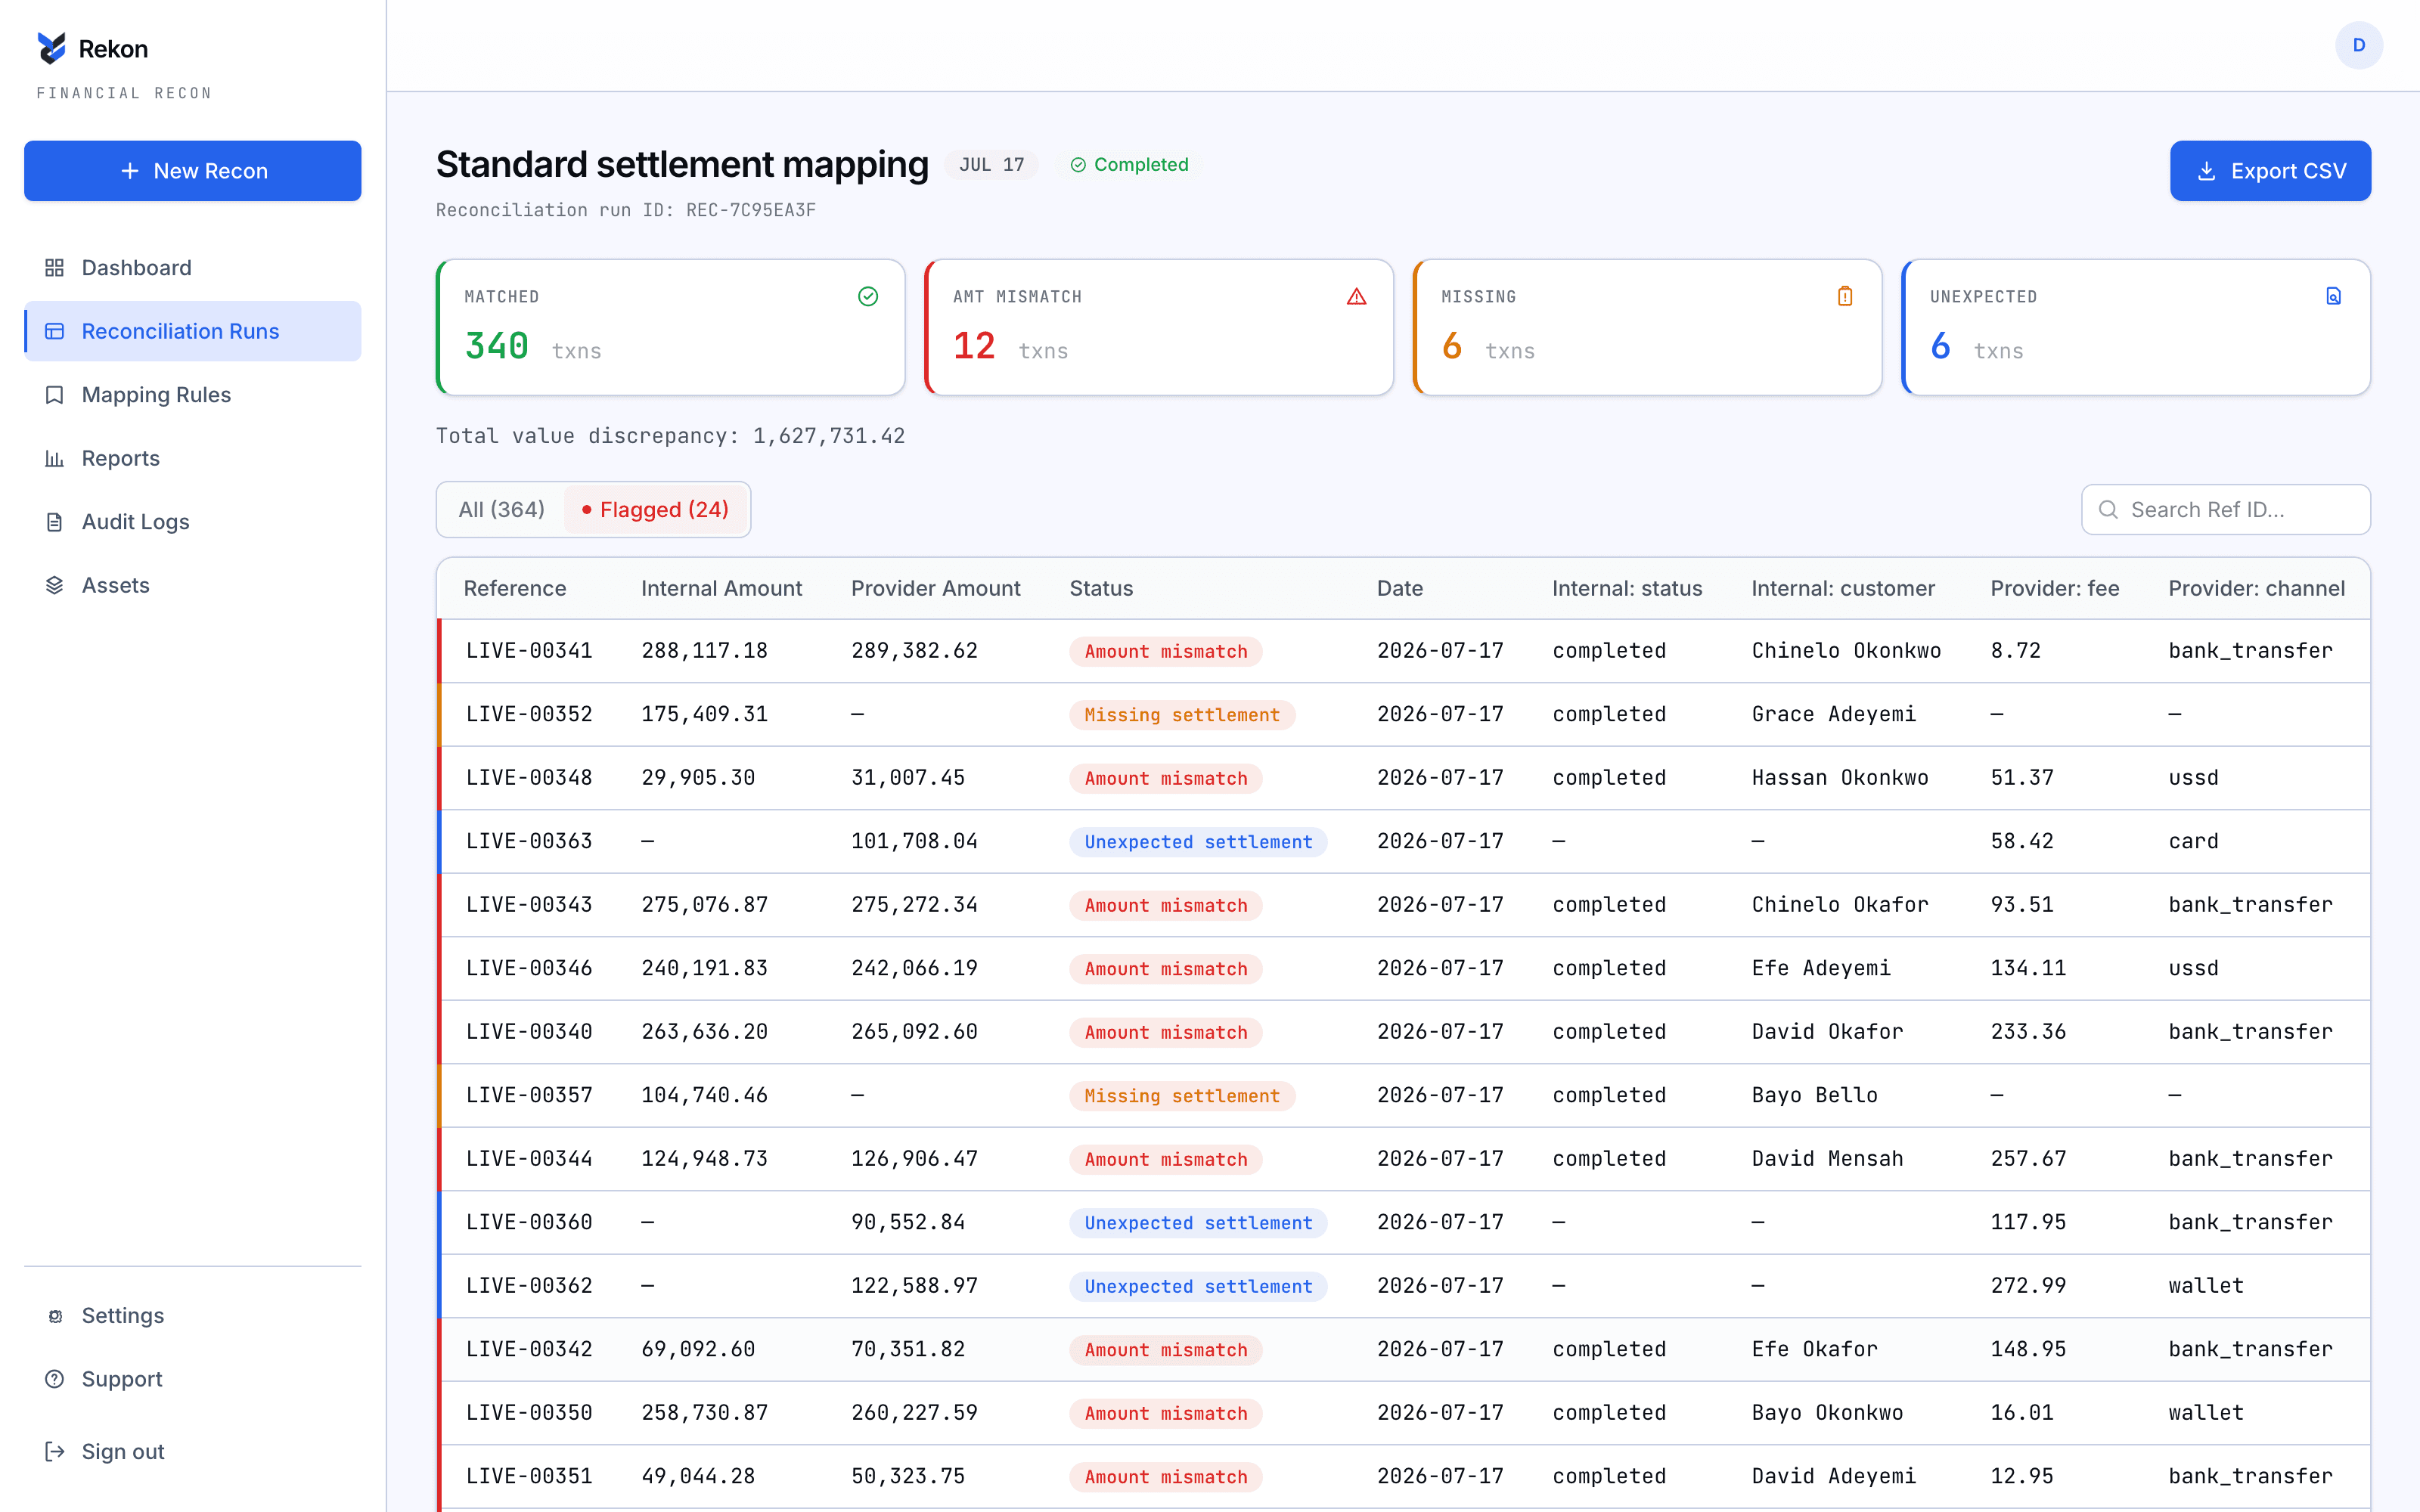The height and width of the screenshot is (1512, 2420).
Task: Open the Amt Mismatch 12 txns card
Action: click(x=1159, y=327)
